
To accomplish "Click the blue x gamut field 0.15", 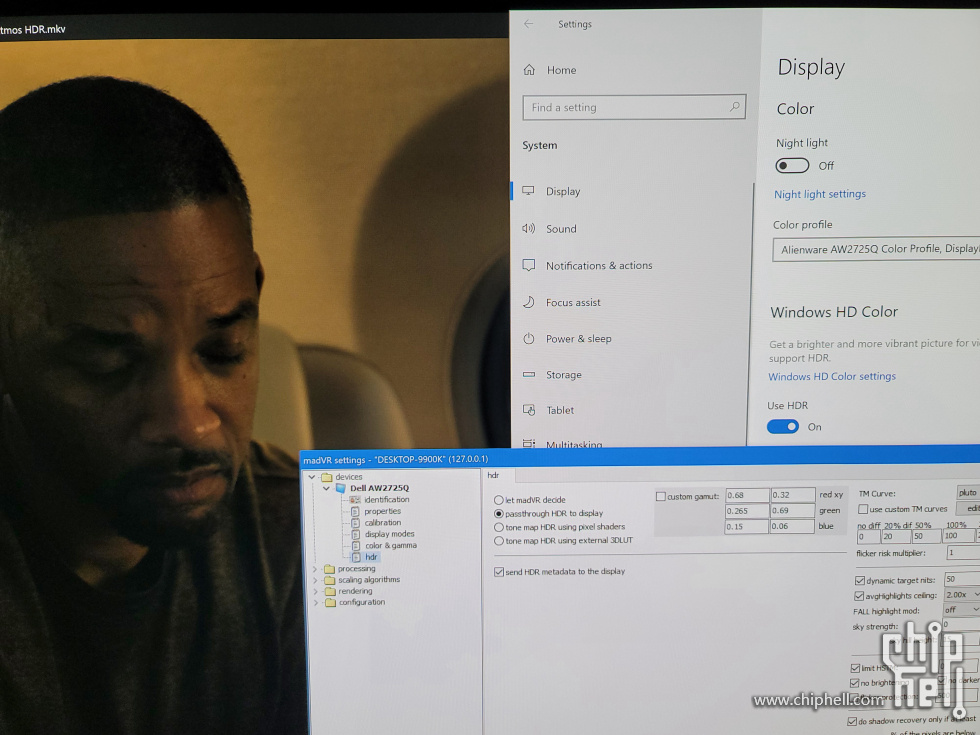I will pos(746,526).
